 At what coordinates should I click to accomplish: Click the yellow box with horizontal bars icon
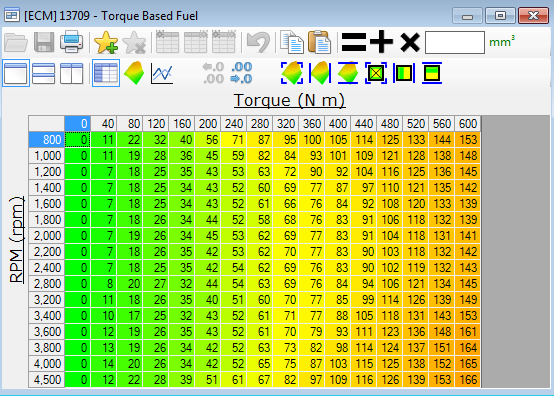[432, 73]
